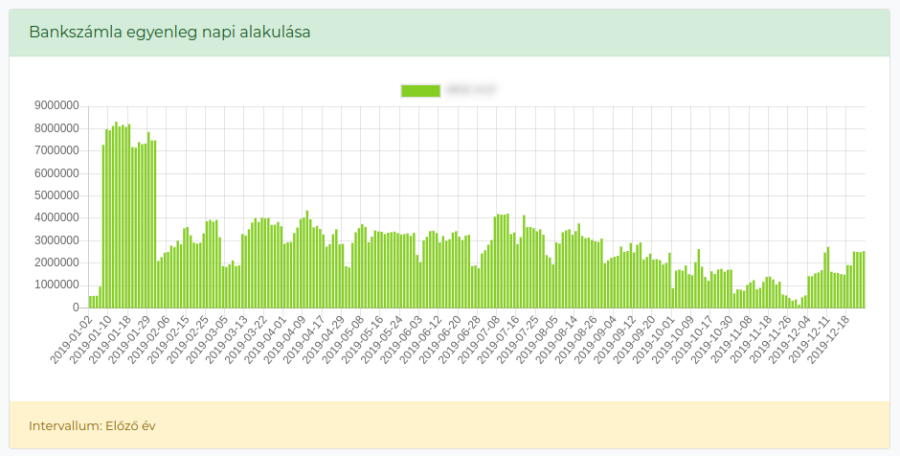Click 'Intervallum: Előző év' footer text
The image size is (900, 456).
pyautogui.click(x=92, y=426)
